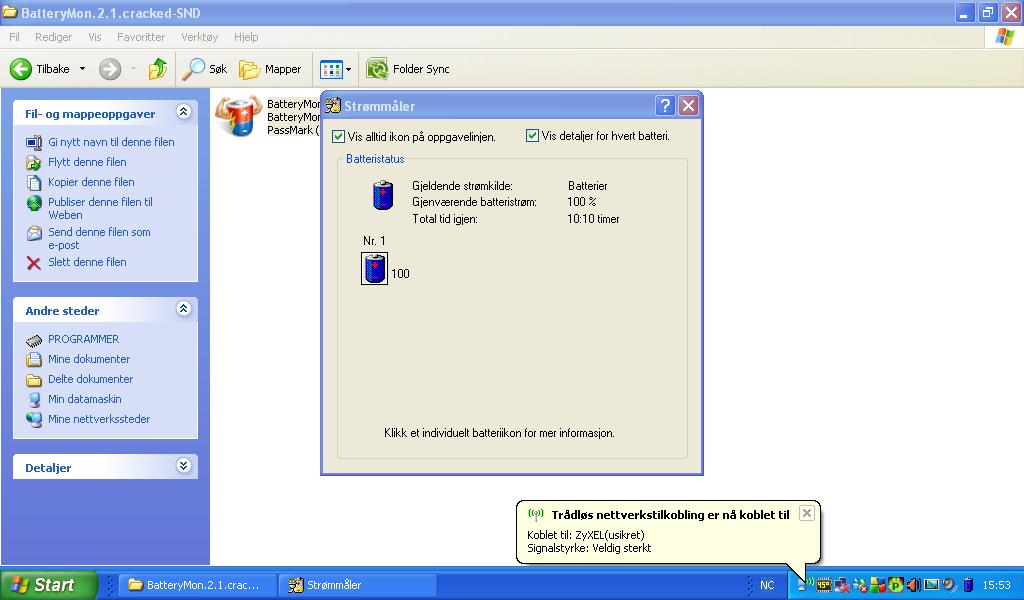Click the disconnected network tray icon
The width and height of the screenshot is (1024, 600).
842,585
